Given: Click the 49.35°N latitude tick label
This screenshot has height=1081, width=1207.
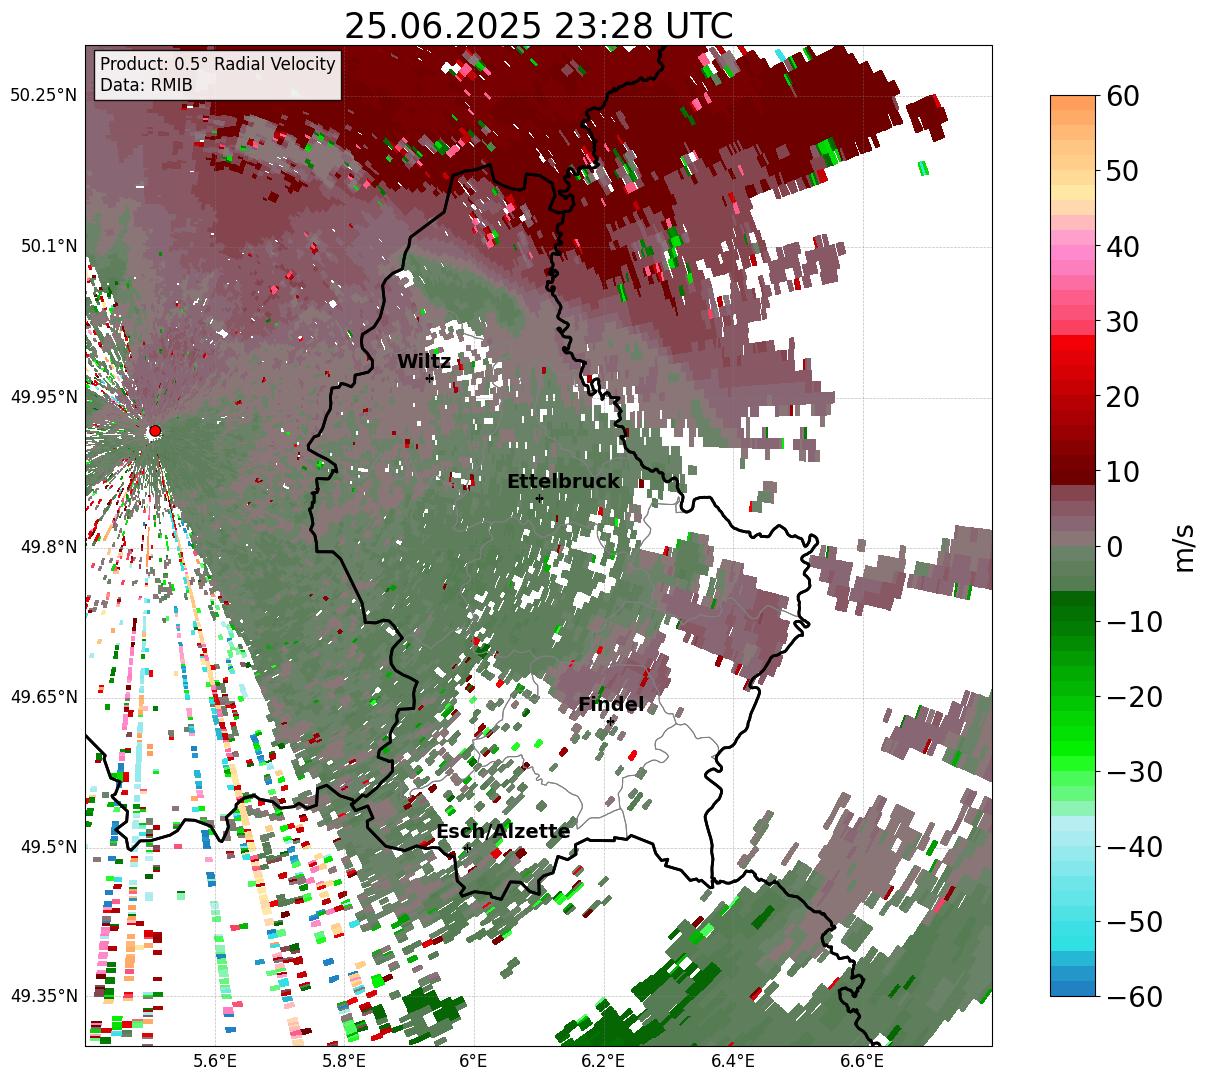Looking at the screenshot, I should pyautogui.click(x=43, y=996).
